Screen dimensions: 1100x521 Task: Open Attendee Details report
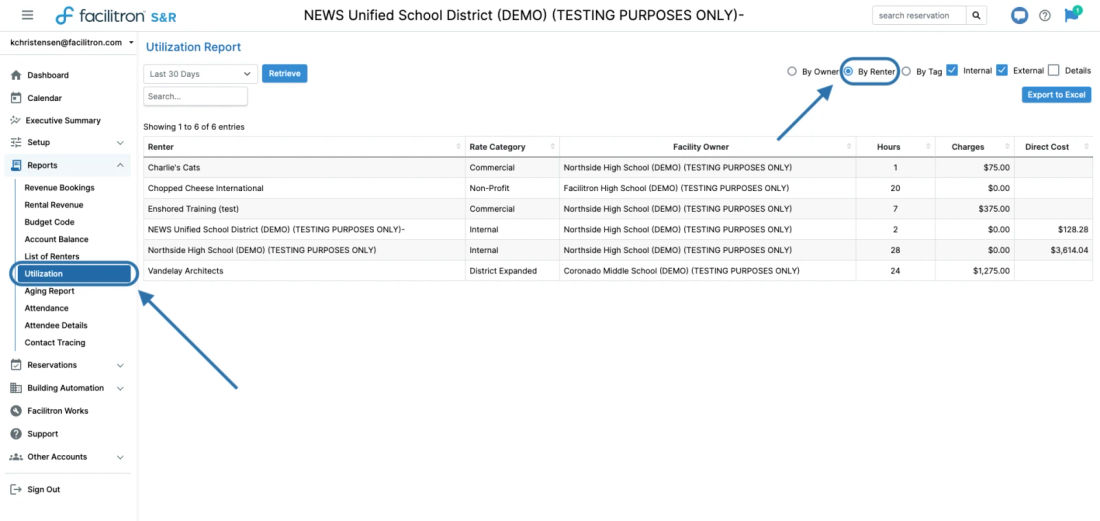coord(56,325)
